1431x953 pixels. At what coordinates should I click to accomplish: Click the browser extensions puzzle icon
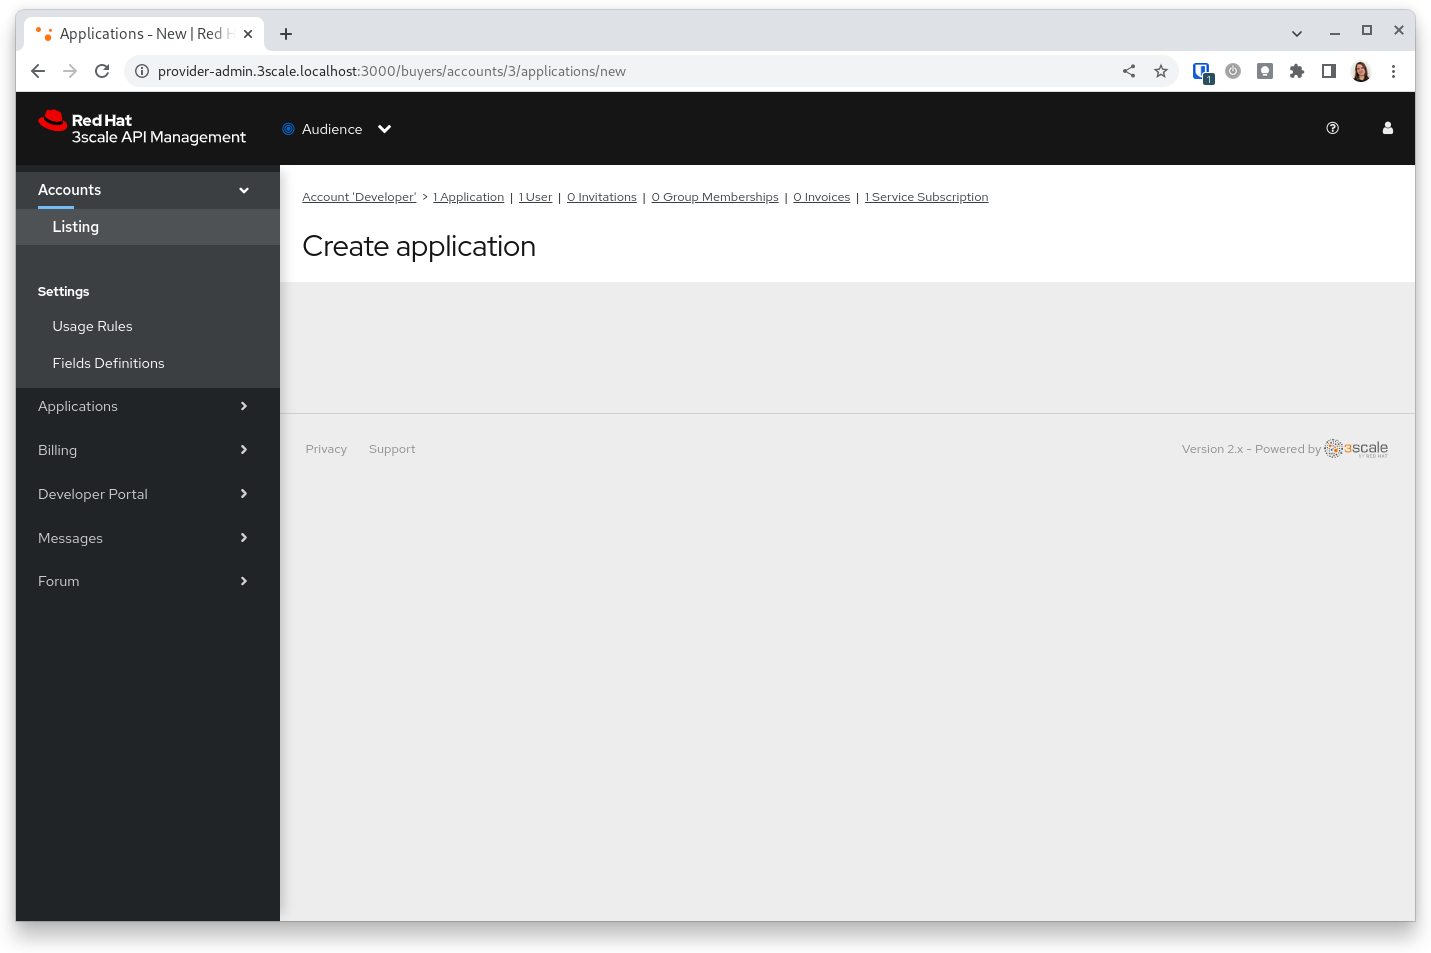pyautogui.click(x=1297, y=71)
